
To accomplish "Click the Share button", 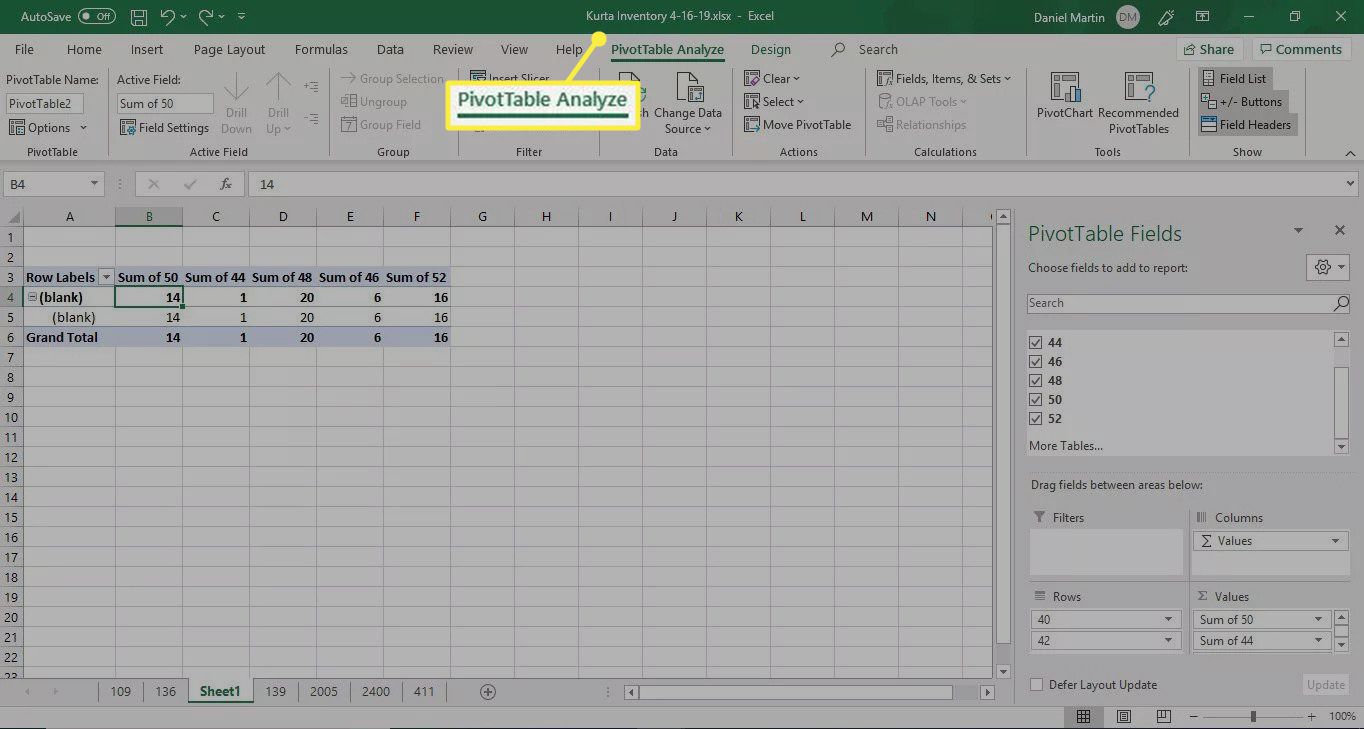I will pyautogui.click(x=1208, y=48).
